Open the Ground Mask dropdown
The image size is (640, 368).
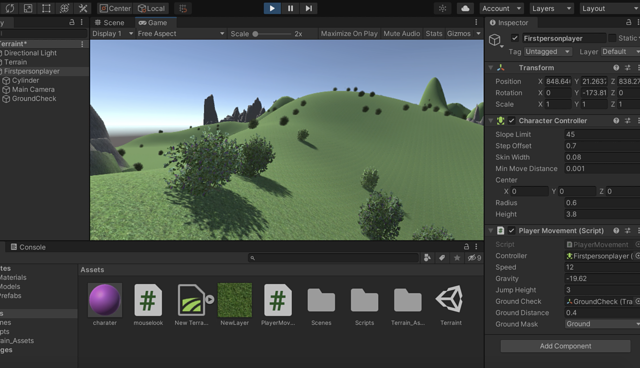602,324
